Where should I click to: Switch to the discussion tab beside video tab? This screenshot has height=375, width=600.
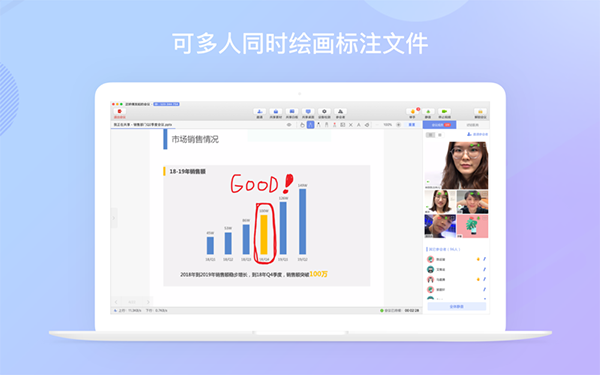coord(473,125)
